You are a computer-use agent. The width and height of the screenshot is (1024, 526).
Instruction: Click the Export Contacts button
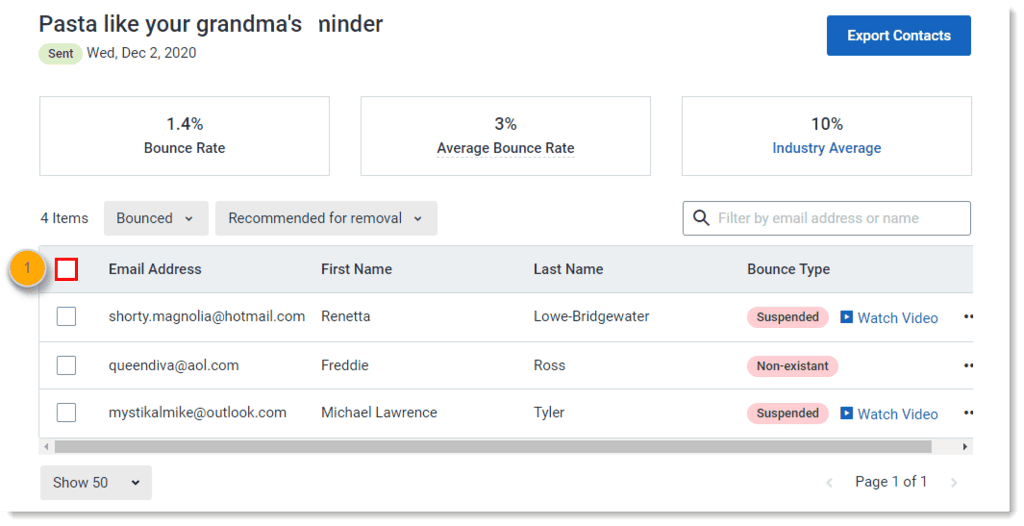[x=898, y=36]
